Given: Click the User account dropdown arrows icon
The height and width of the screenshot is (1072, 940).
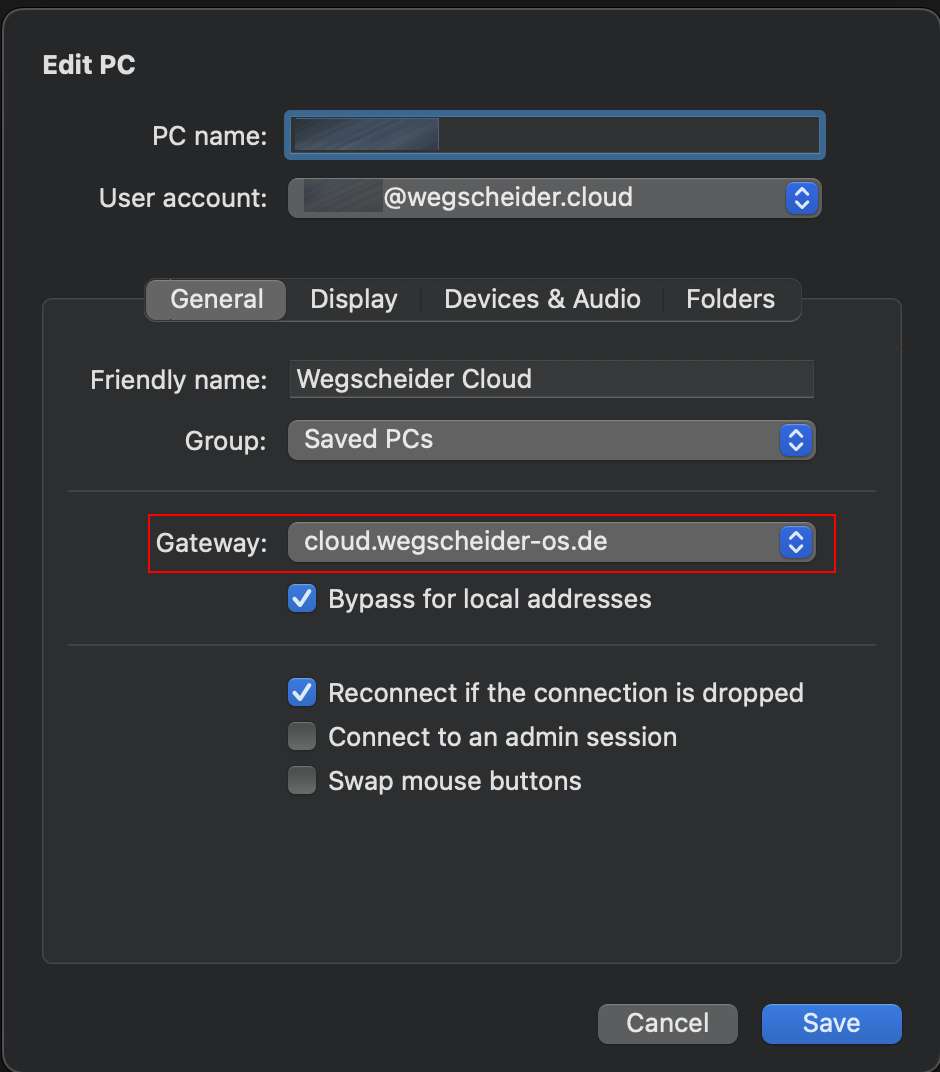Looking at the screenshot, I should [x=802, y=198].
